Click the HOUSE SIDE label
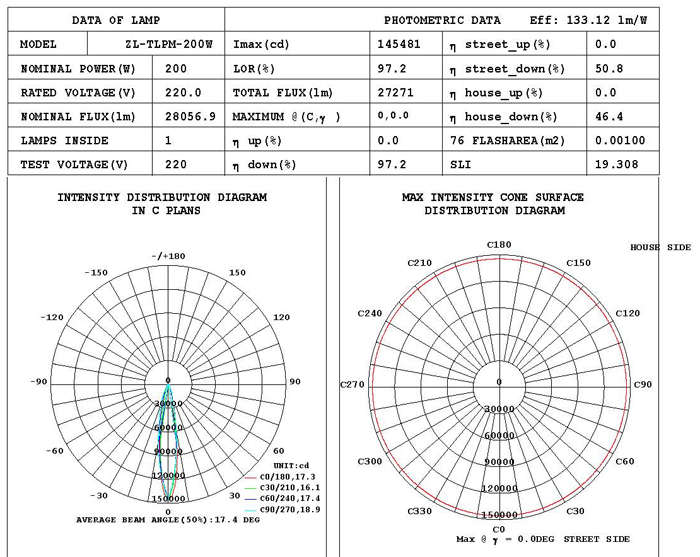The height and width of the screenshot is (557, 700). 660,247
